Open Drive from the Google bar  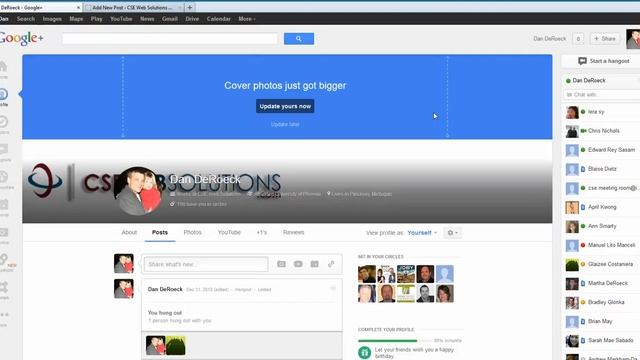192,19
